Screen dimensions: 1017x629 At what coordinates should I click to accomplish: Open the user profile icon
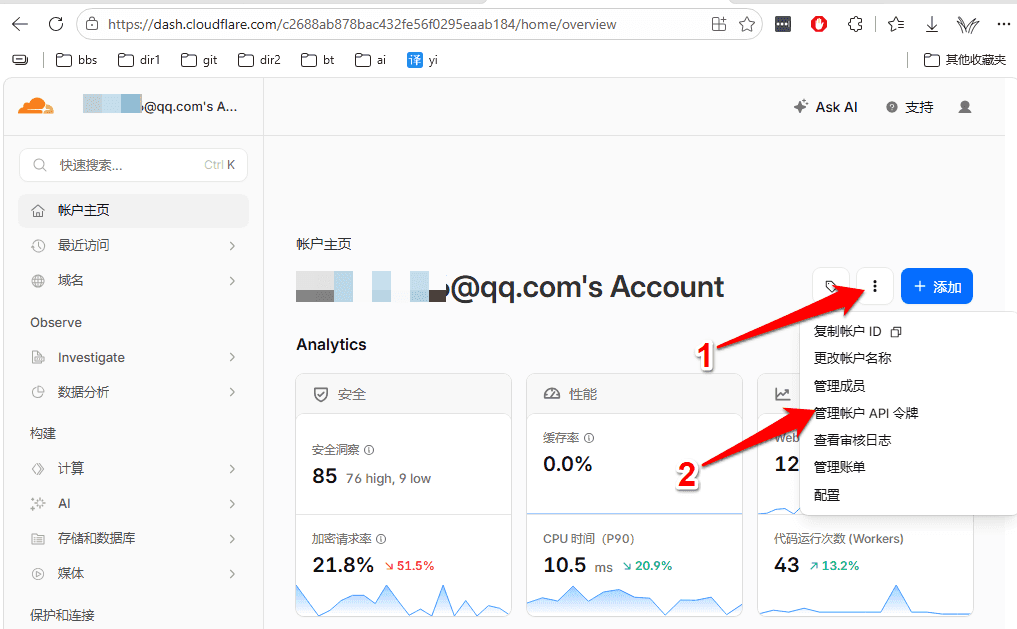pos(965,107)
